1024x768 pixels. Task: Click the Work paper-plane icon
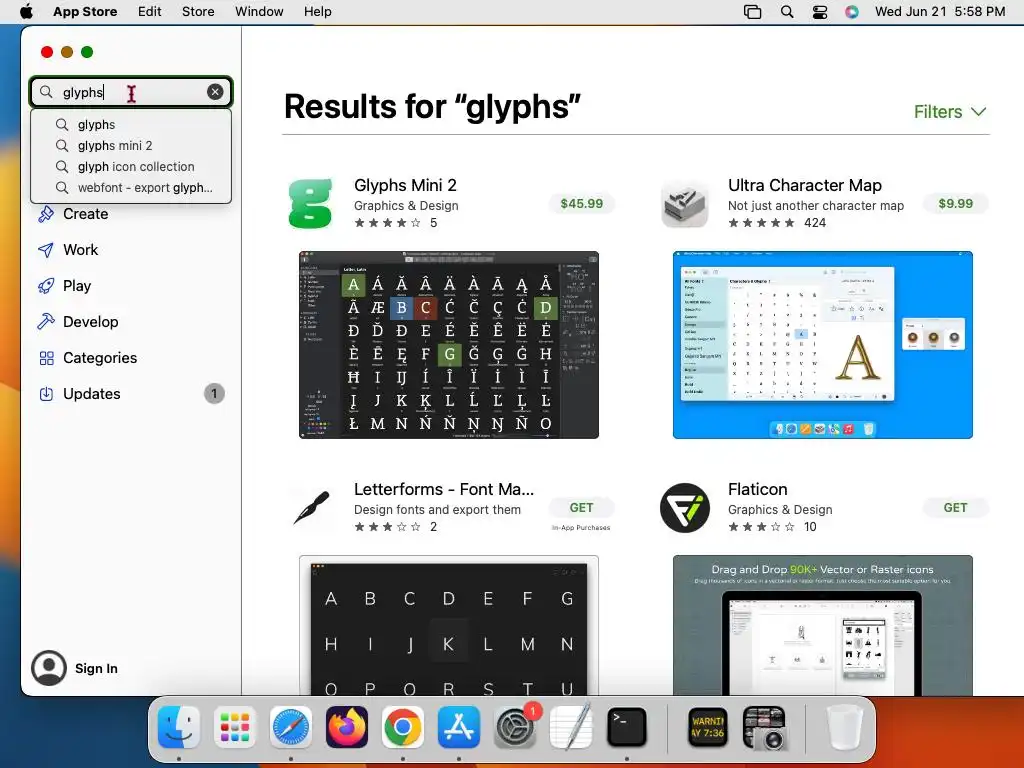[x=46, y=249]
